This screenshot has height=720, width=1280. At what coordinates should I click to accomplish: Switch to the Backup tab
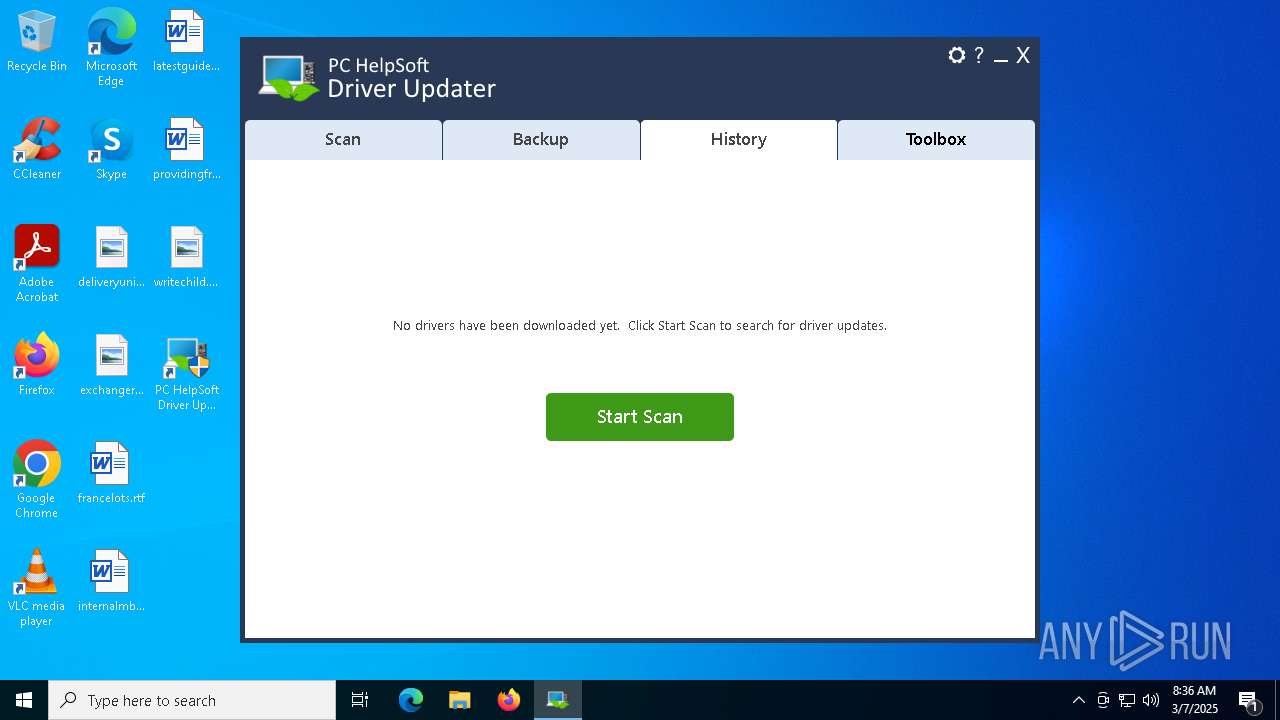541,140
